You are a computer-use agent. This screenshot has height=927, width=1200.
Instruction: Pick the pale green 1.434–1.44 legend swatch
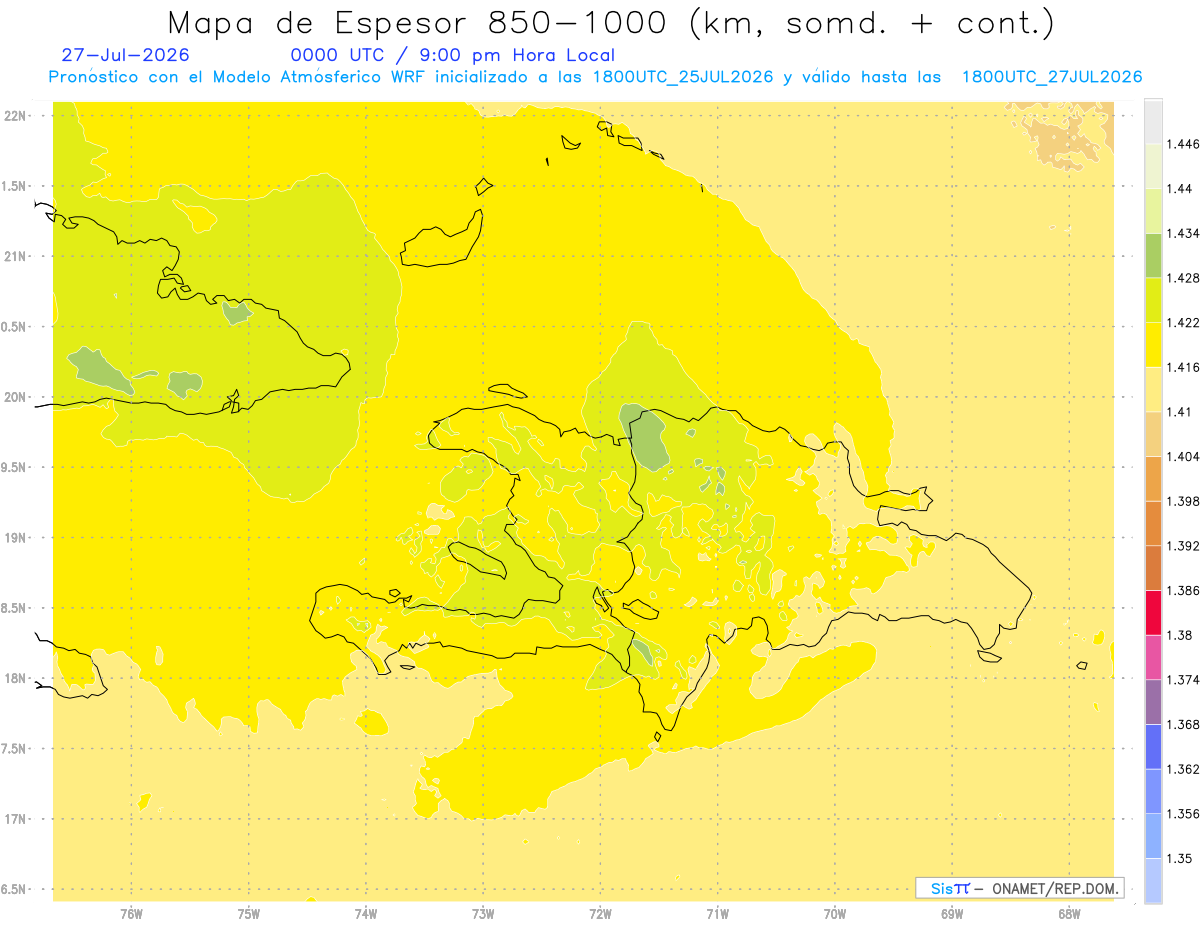click(1153, 211)
